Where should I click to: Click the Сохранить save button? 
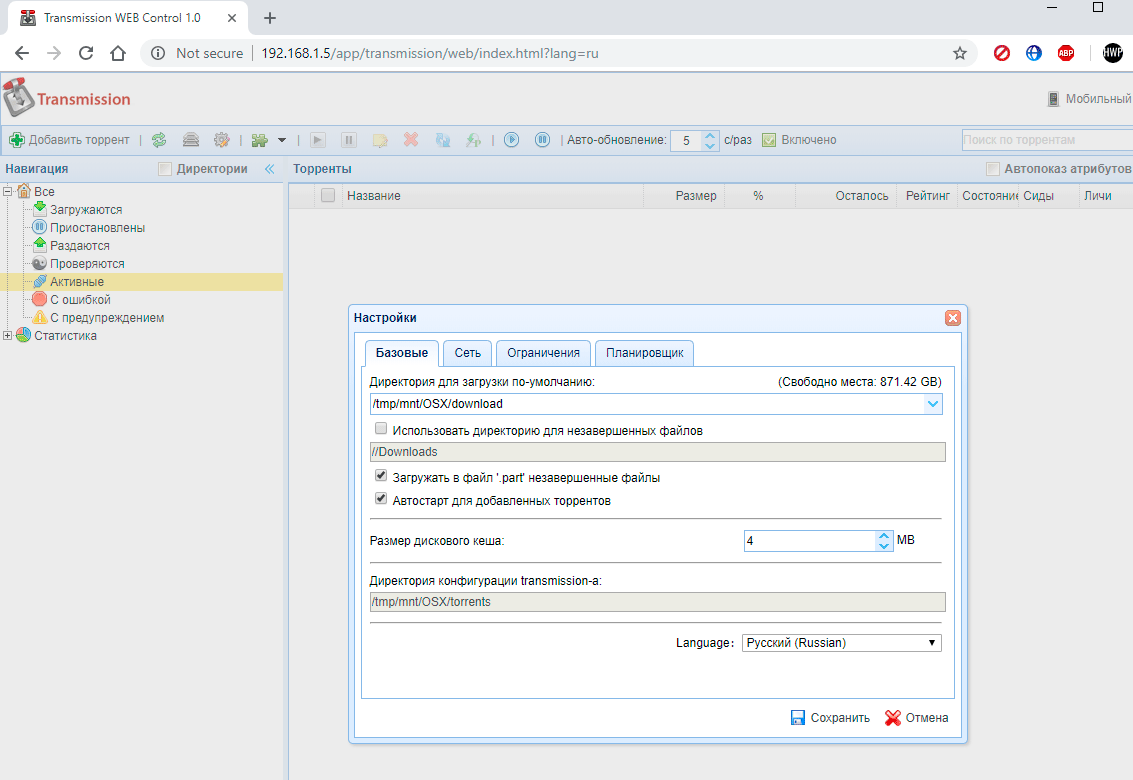(x=830, y=718)
